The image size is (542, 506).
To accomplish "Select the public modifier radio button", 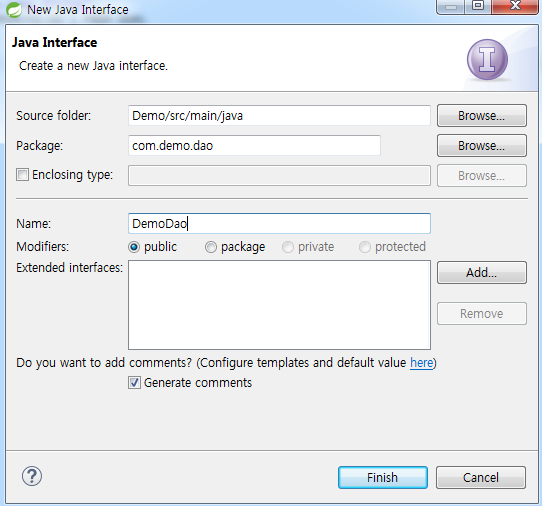I will point(134,247).
